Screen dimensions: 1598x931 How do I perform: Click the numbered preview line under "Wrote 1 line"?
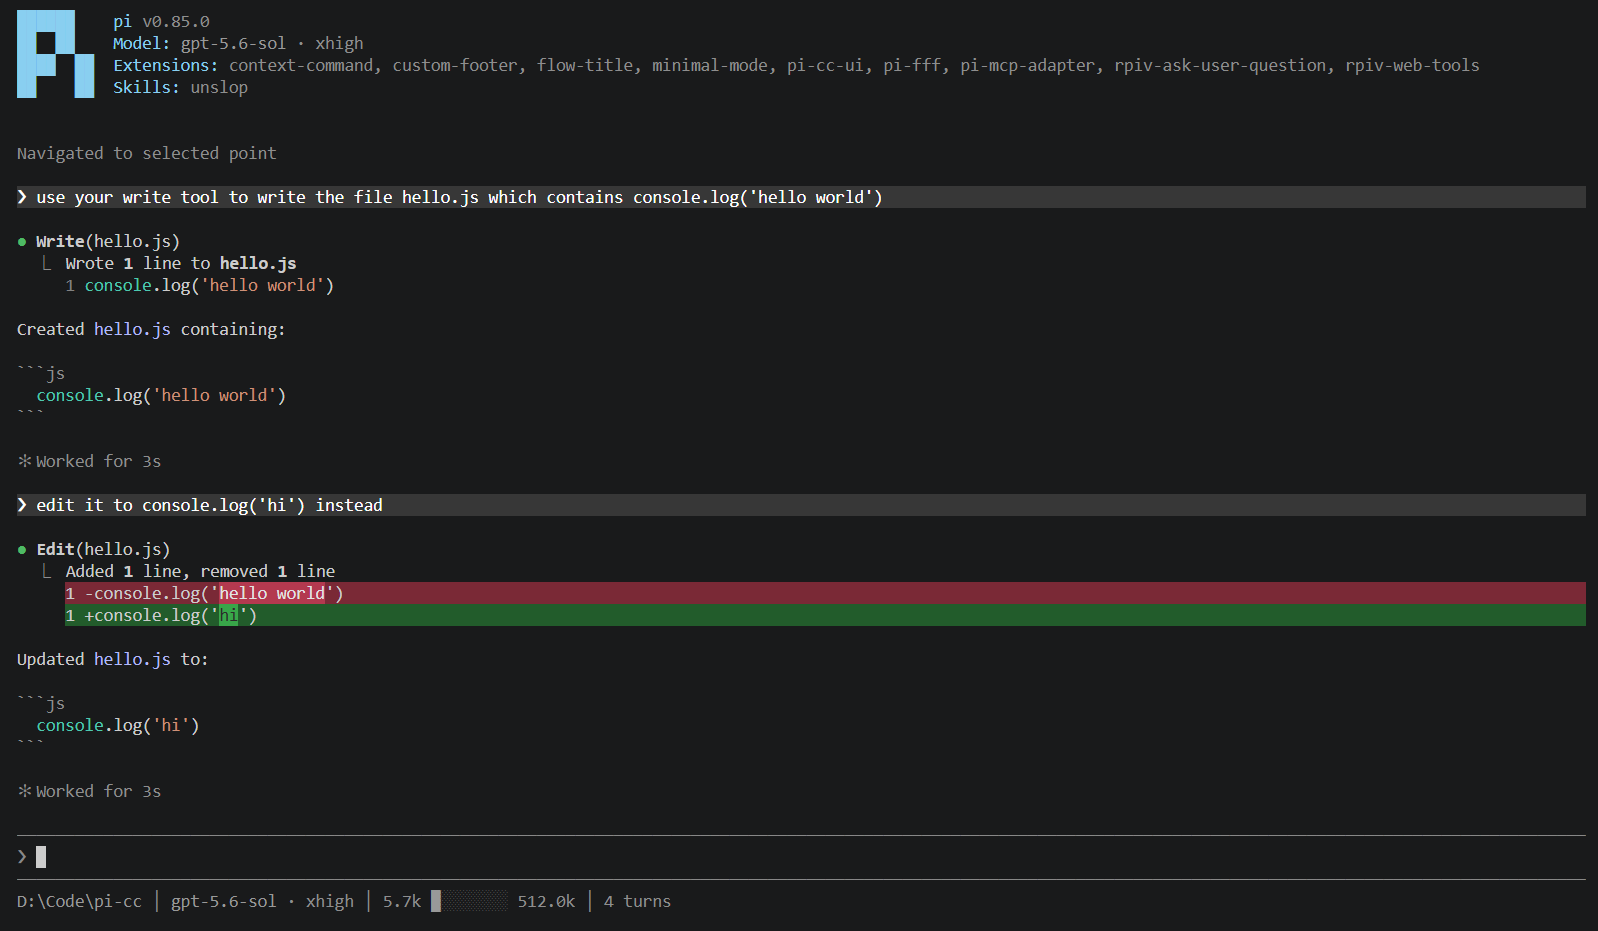tap(200, 285)
